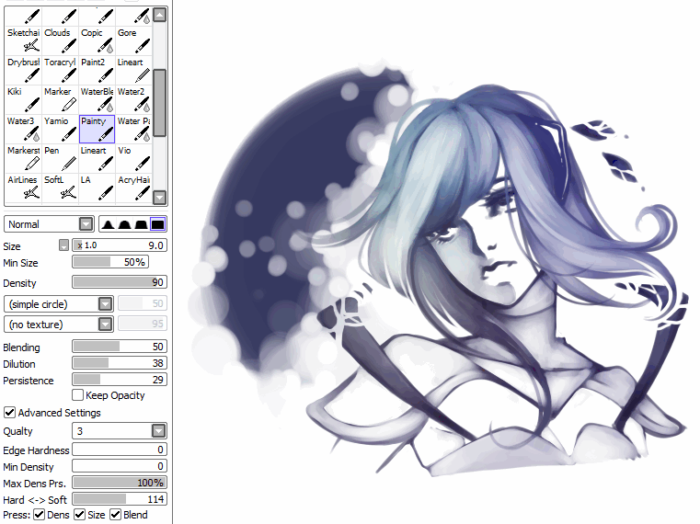Choose the sharpest peaked brush edge shape
Screen dimensions: 700x524
[108, 224]
